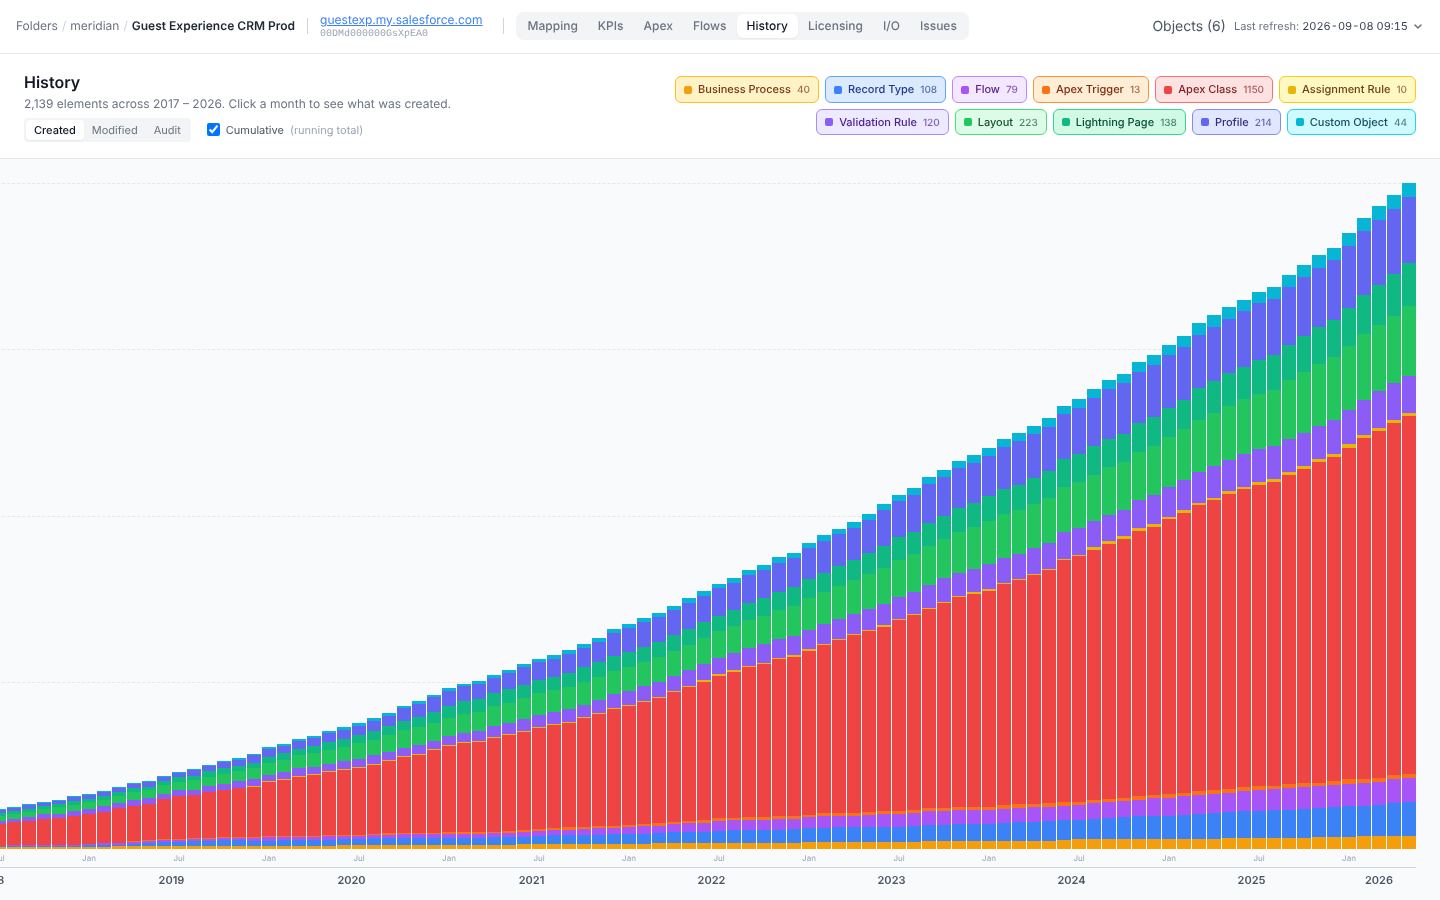Viewport: 1440px width, 900px height.
Task: Open the I/O tab
Action: click(x=891, y=26)
